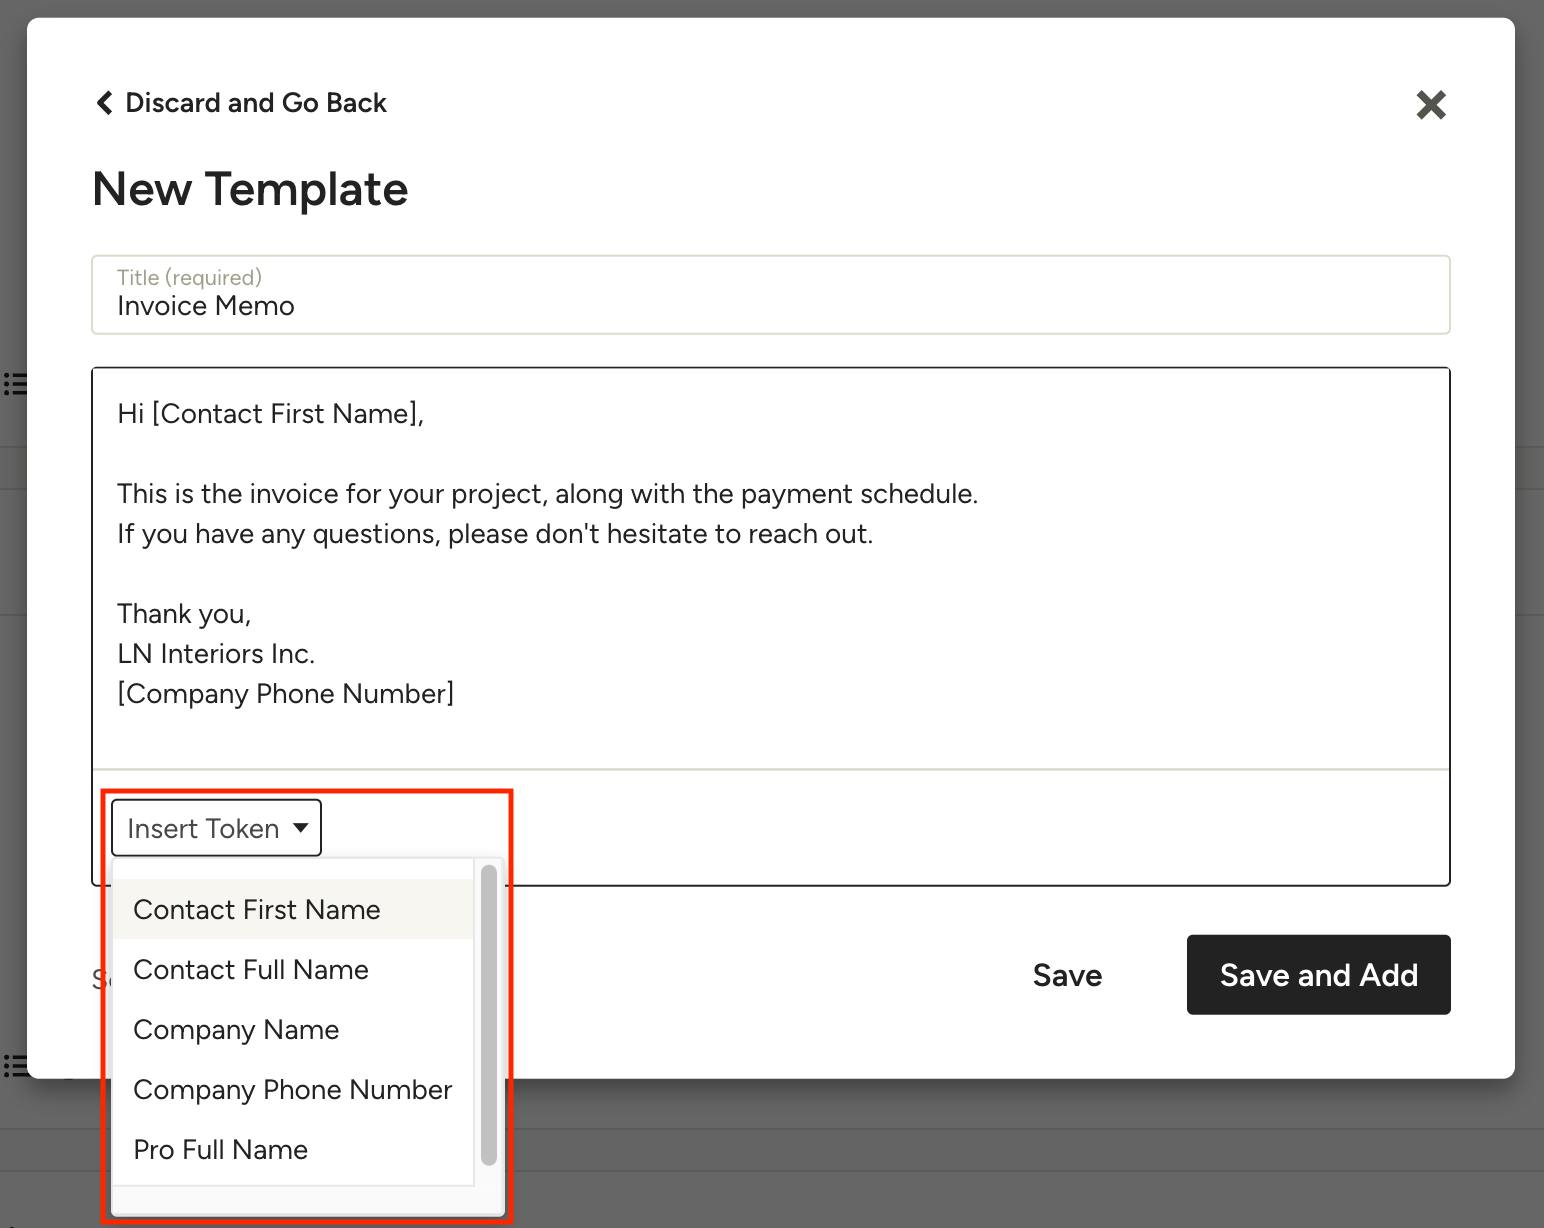
Task: Click inside the template message body
Action: coord(771,569)
